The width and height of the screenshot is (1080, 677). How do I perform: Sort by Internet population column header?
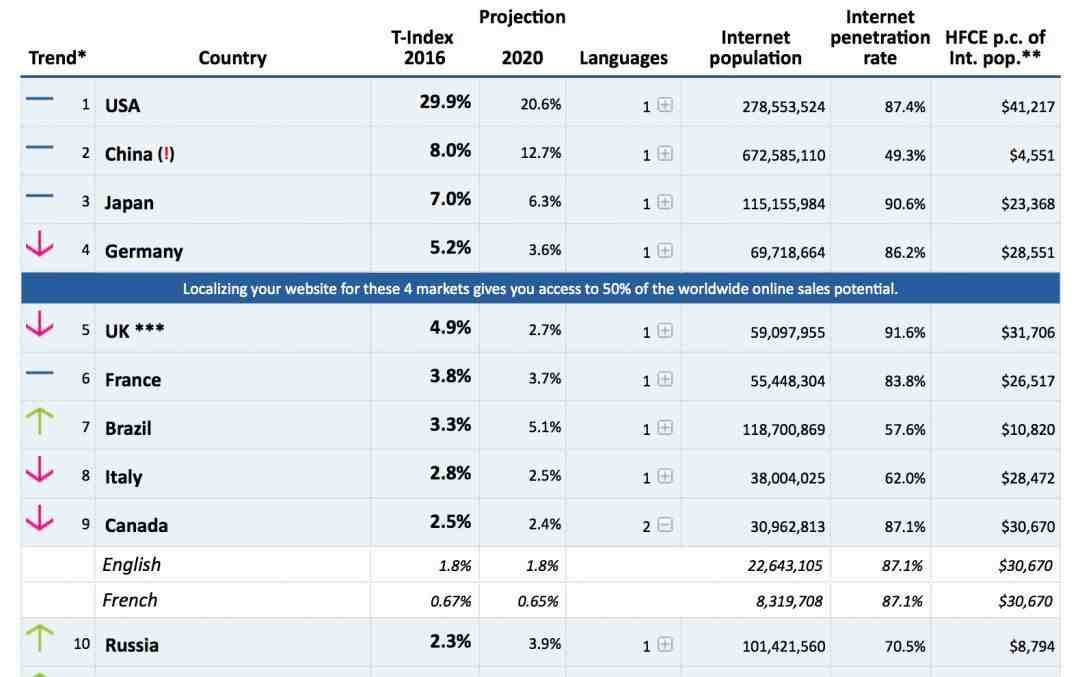[755, 48]
